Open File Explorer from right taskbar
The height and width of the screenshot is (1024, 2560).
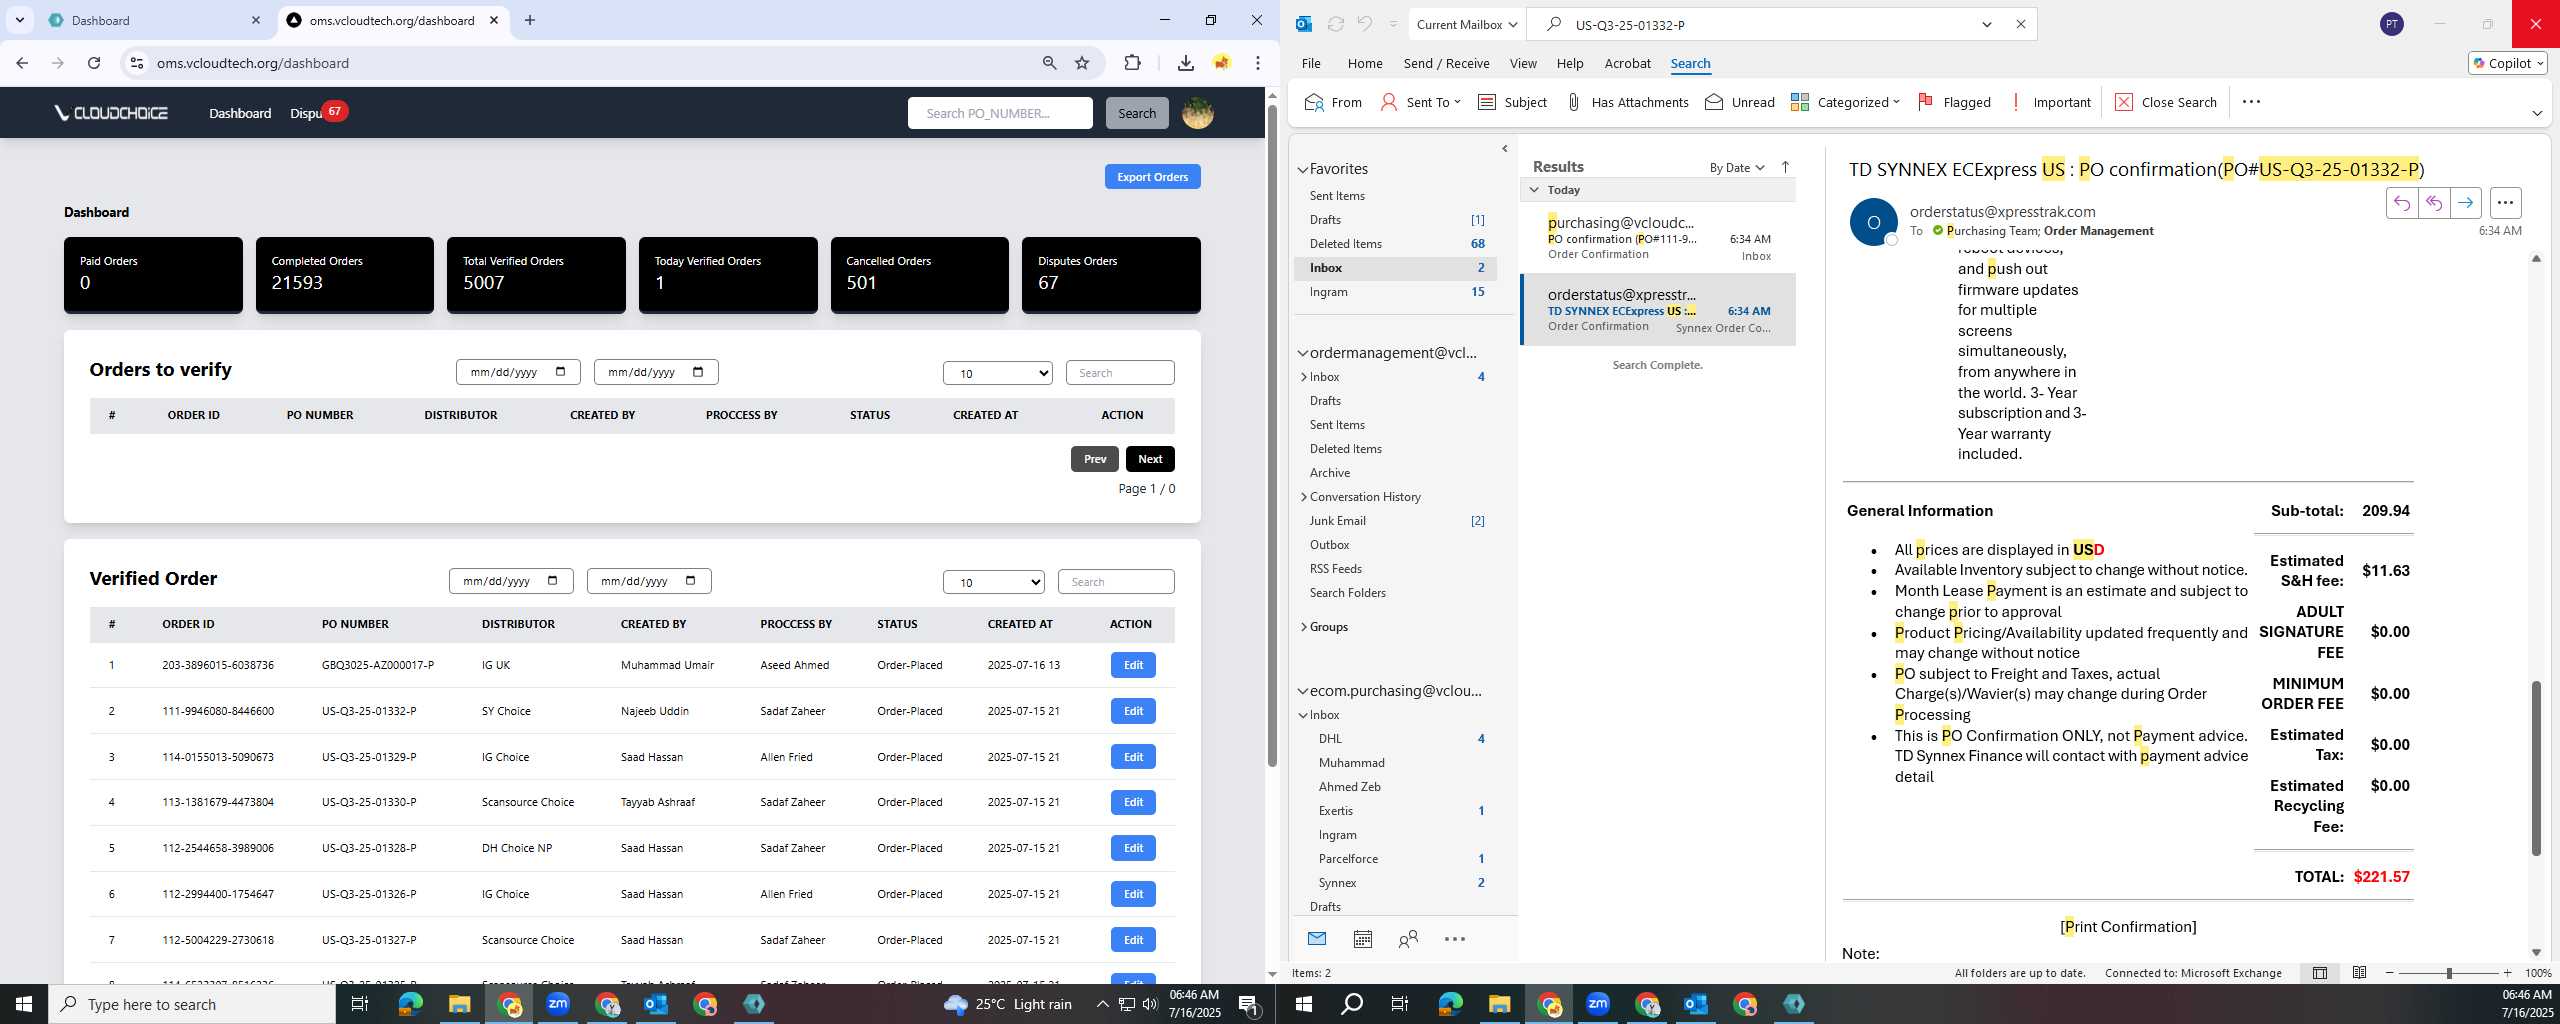(1499, 1004)
